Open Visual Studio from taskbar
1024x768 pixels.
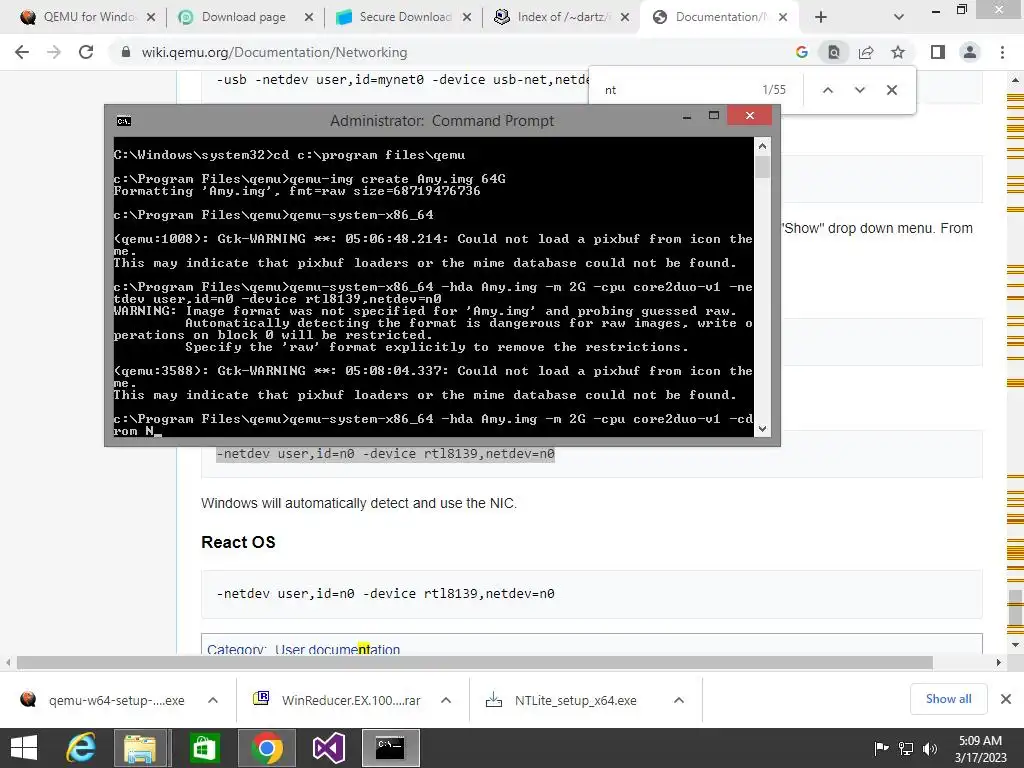coord(328,748)
